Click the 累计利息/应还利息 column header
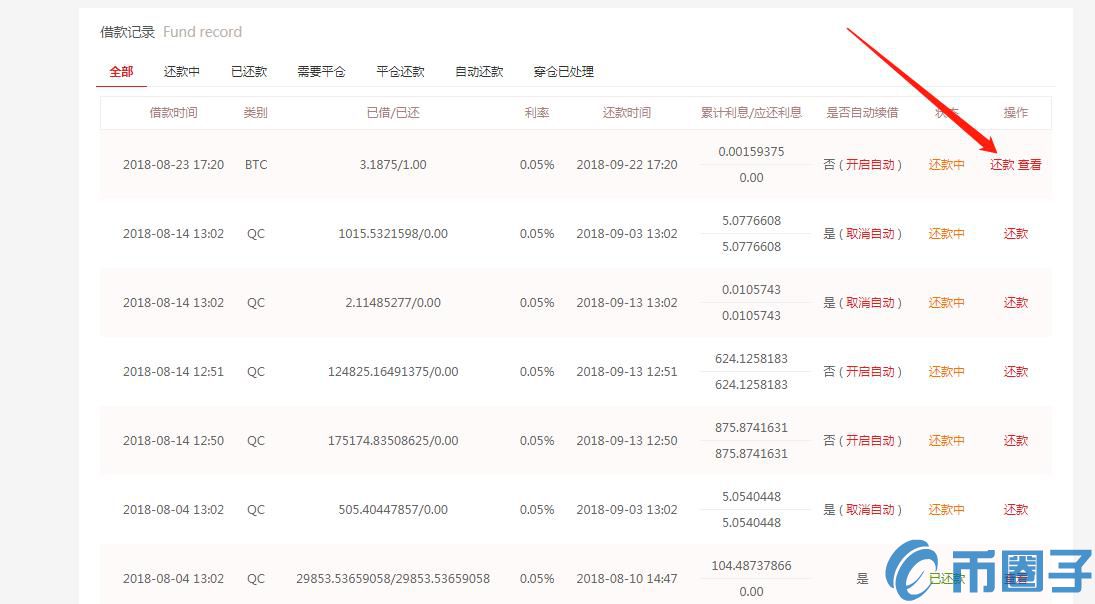This screenshot has width=1095, height=604. click(x=751, y=112)
